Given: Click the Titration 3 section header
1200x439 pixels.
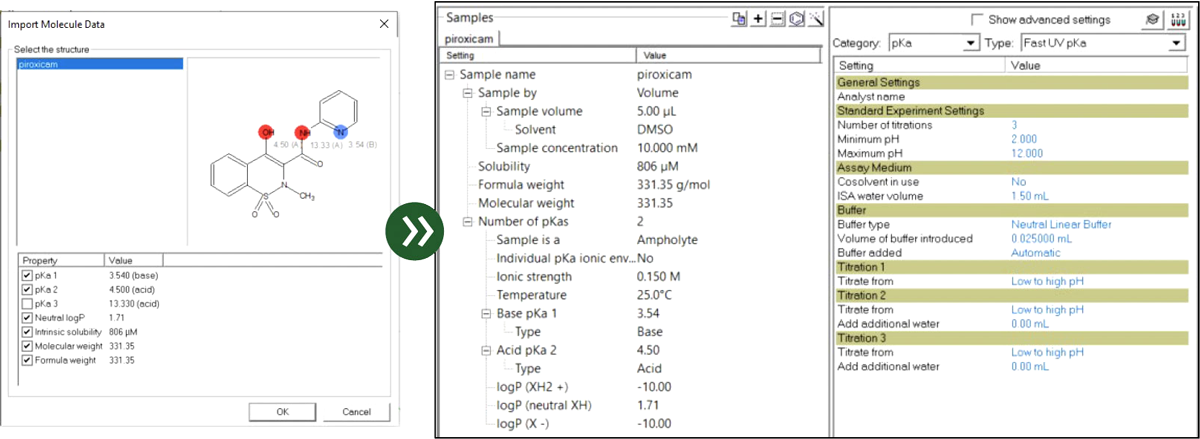Looking at the screenshot, I should tap(1010, 338).
